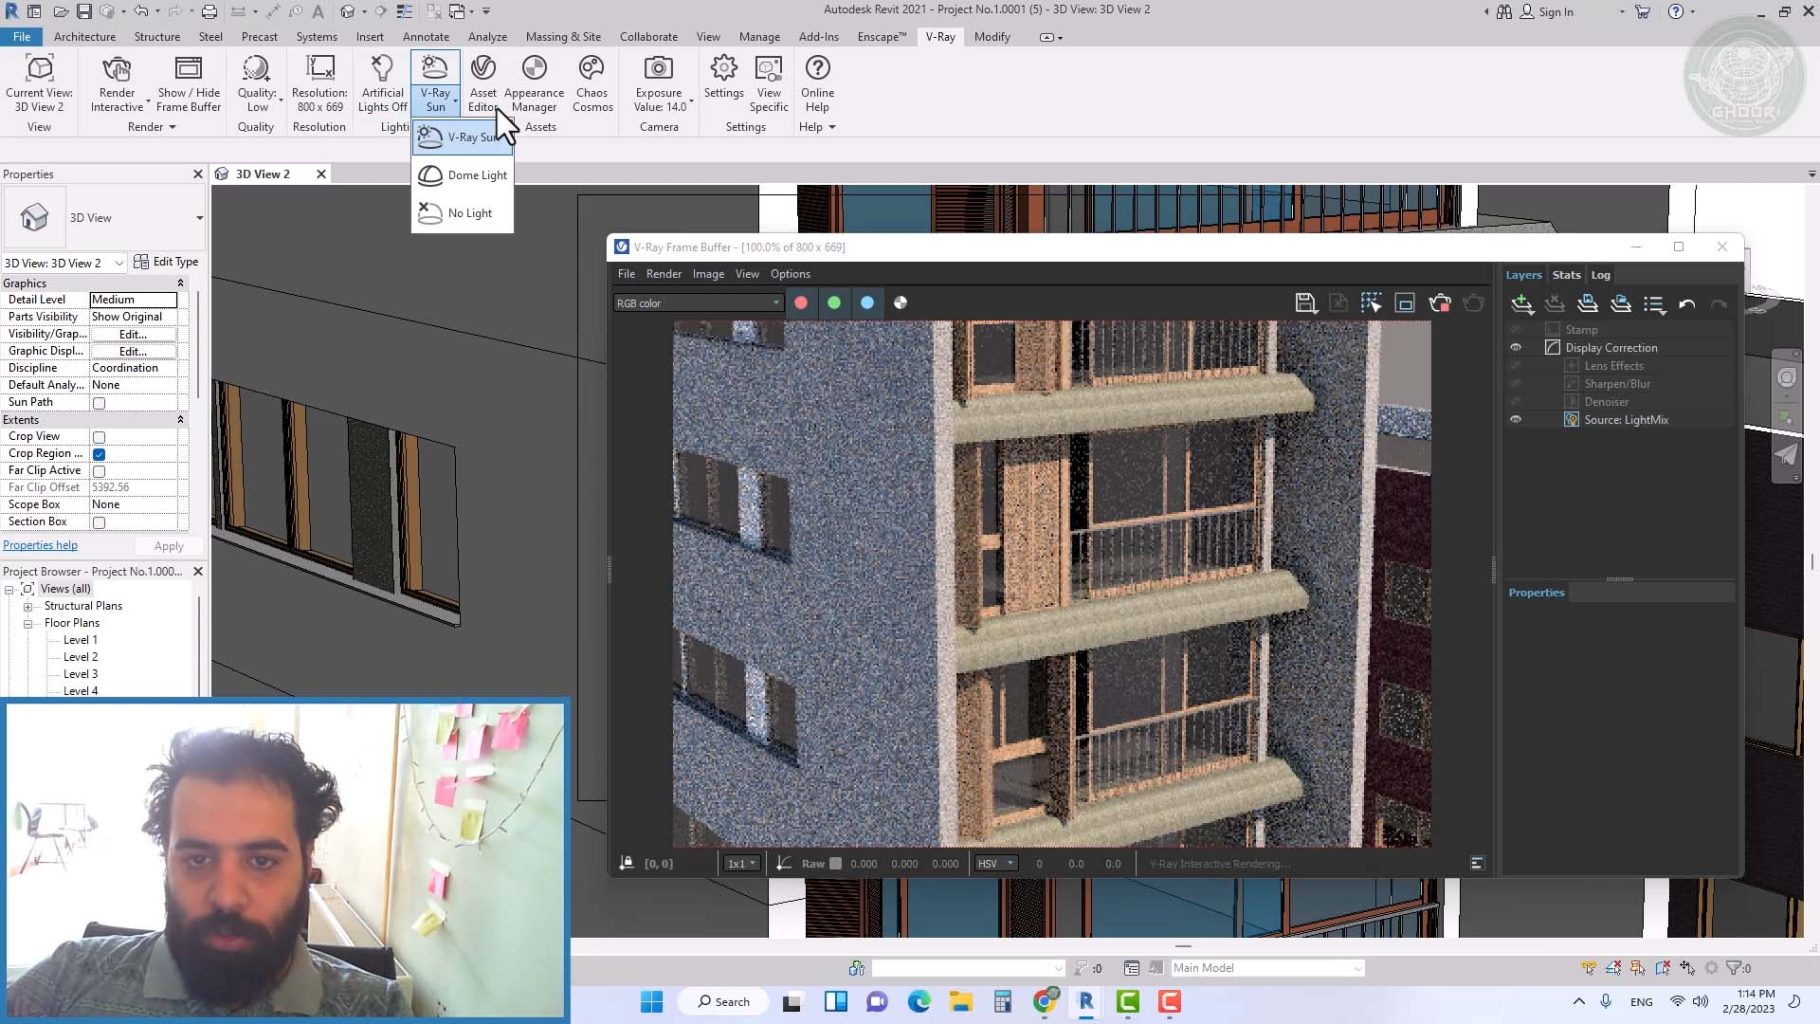Open the Properties help link
Viewport: 1820px width, 1024px height.
pyautogui.click(x=40, y=545)
